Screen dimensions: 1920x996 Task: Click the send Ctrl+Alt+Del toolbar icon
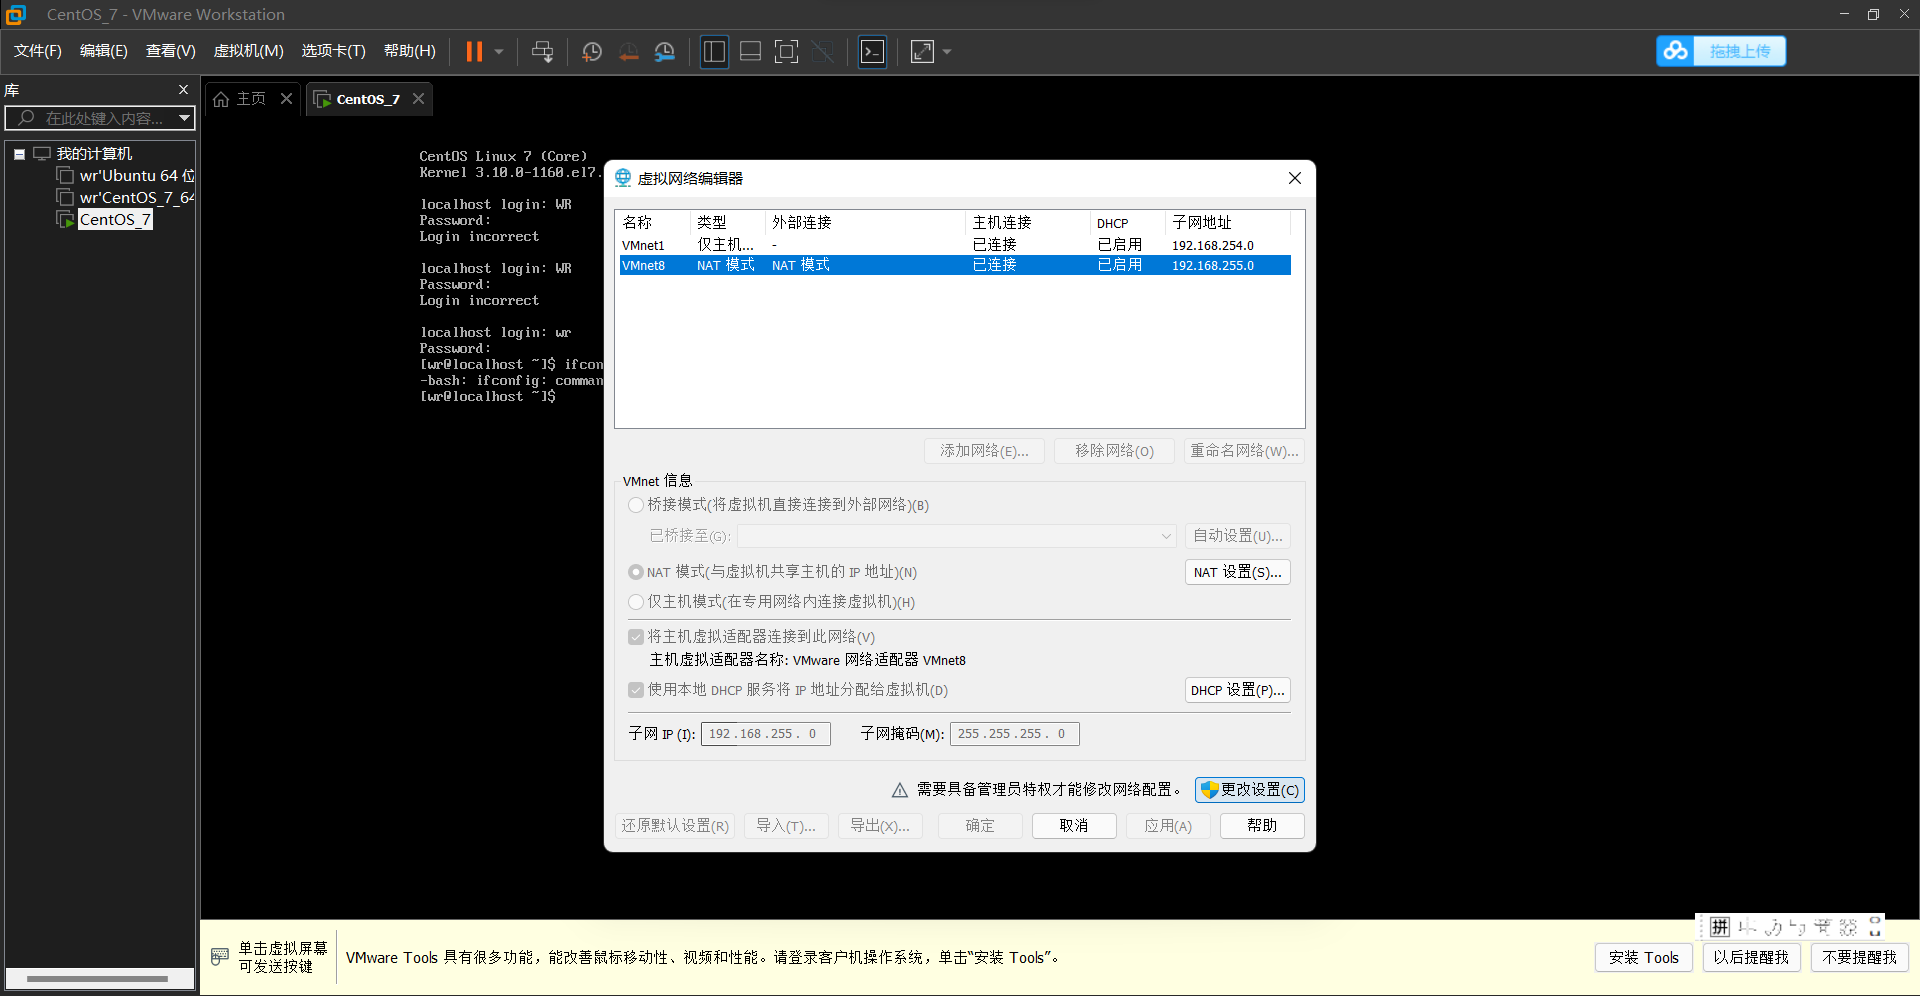coord(542,51)
